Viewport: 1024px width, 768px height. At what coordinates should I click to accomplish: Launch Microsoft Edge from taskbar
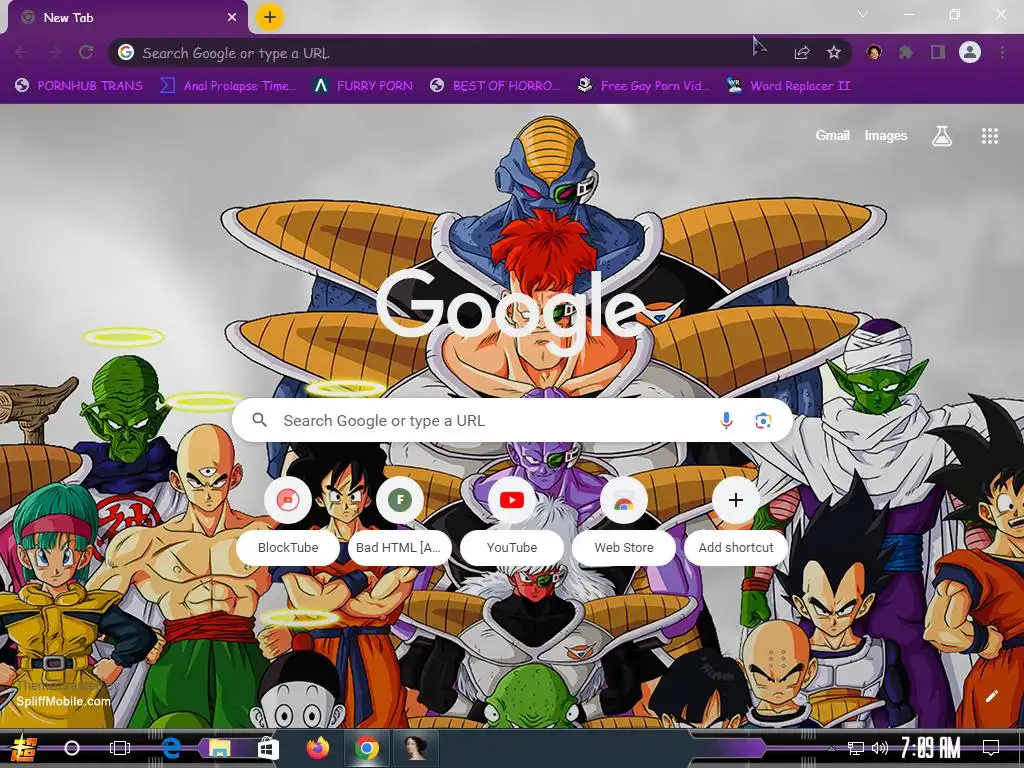(171, 748)
